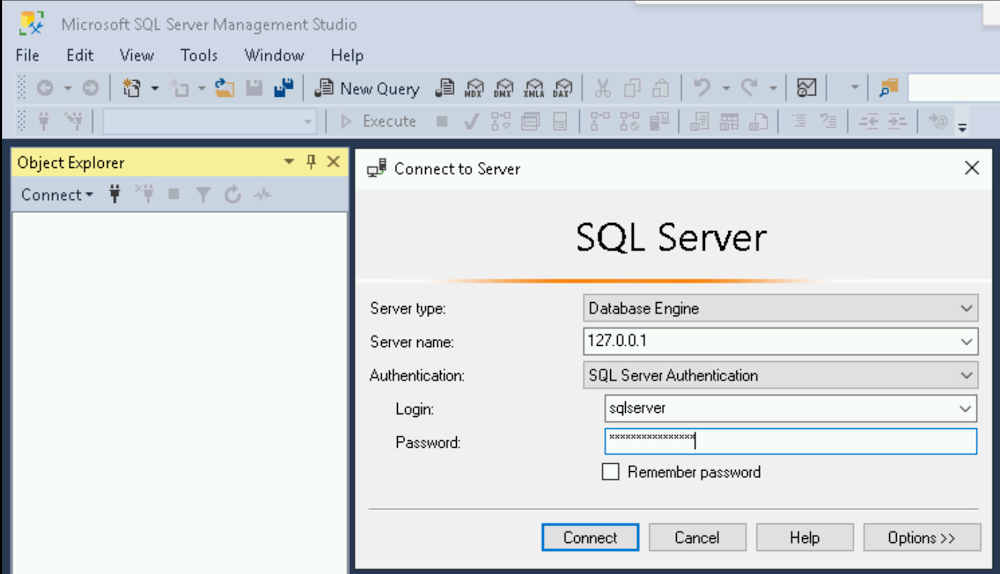Open the Activity Monitor icon

806,88
